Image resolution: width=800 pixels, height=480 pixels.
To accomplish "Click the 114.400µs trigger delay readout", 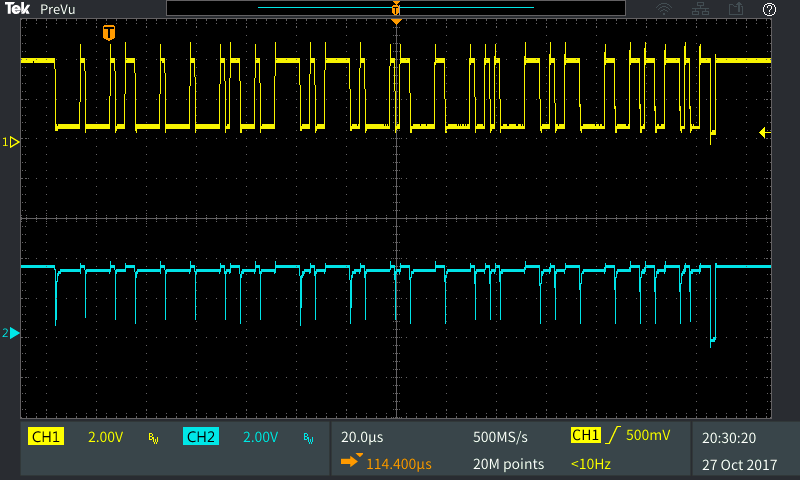I will (398, 464).
